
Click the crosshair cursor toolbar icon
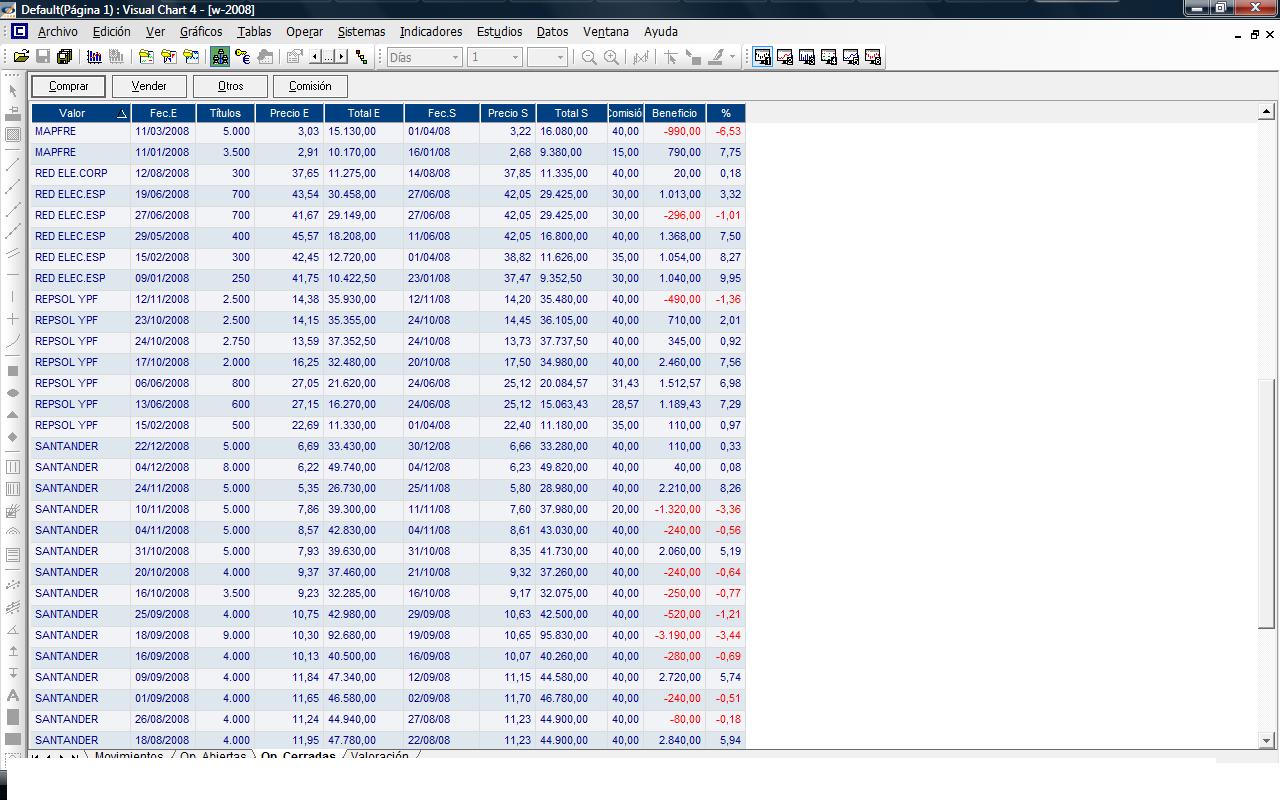[x=670, y=57]
